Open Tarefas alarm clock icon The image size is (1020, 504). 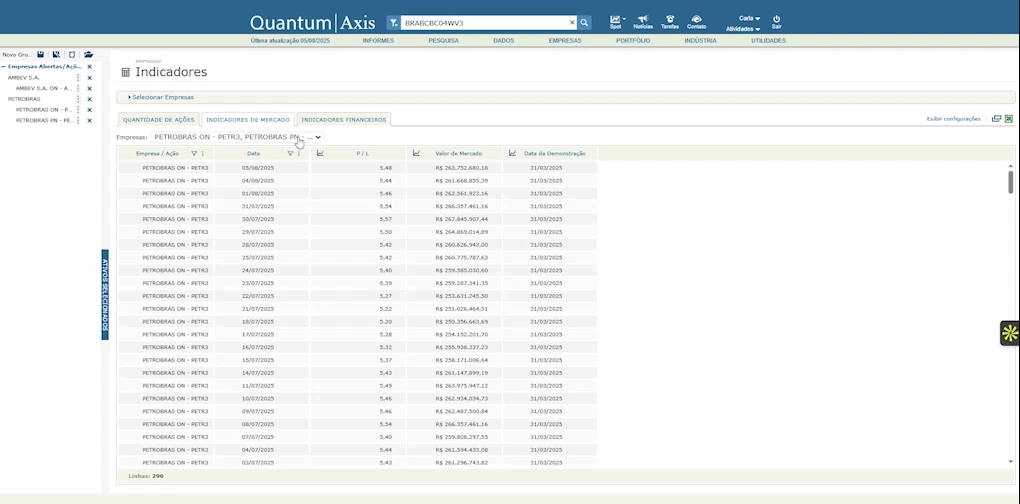pyautogui.click(x=670, y=19)
